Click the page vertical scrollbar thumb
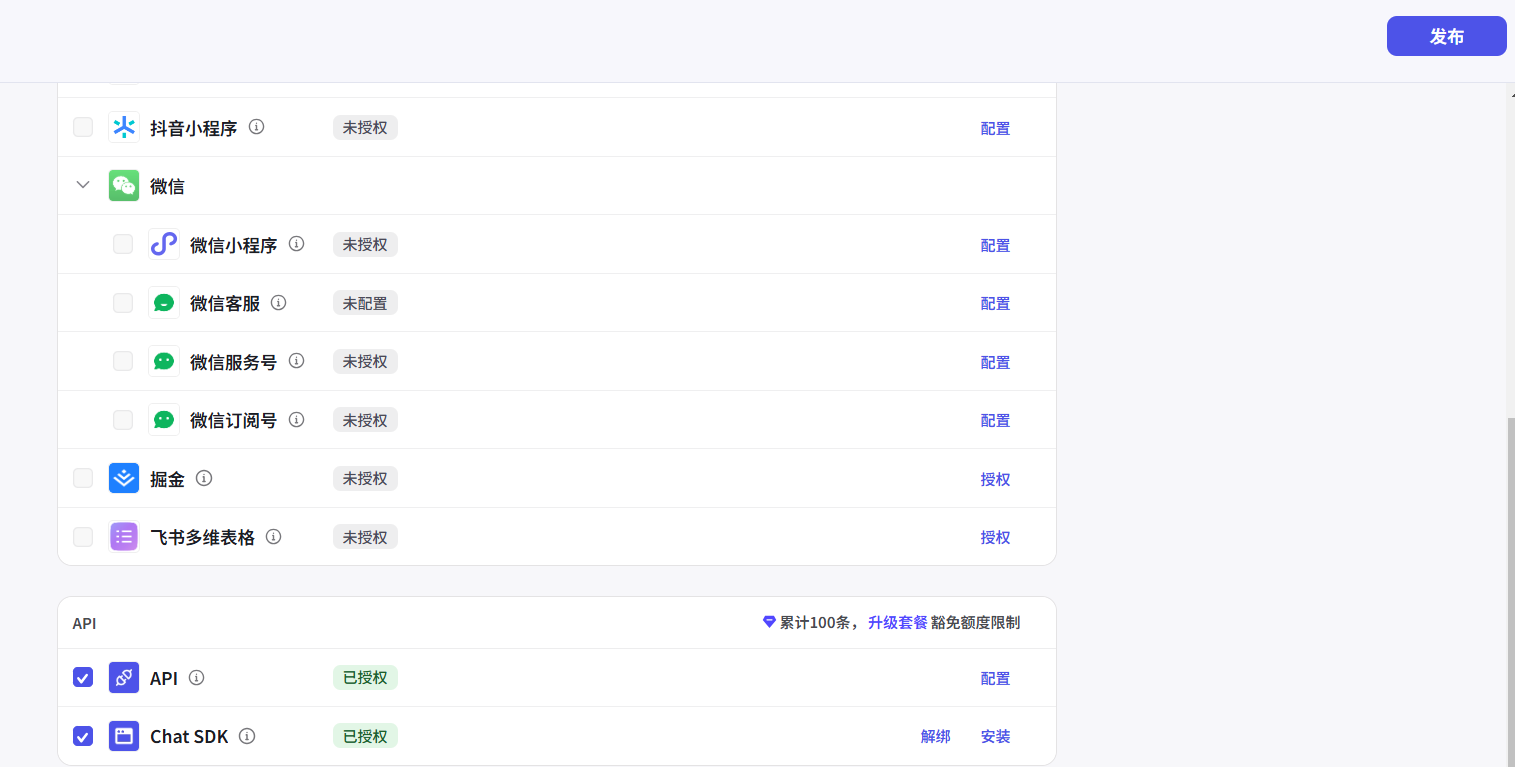Viewport: 1515px width, 767px height. click(x=1510, y=590)
